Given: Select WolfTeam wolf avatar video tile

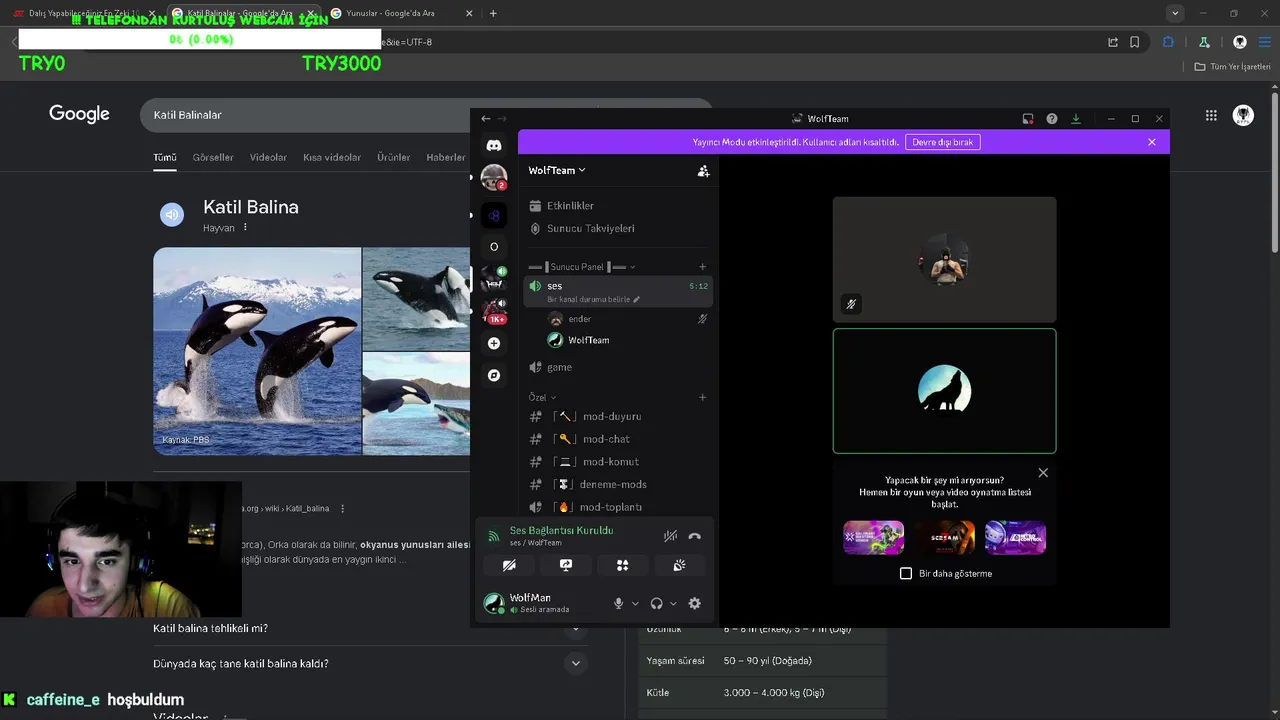Looking at the screenshot, I should coord(944,391).
